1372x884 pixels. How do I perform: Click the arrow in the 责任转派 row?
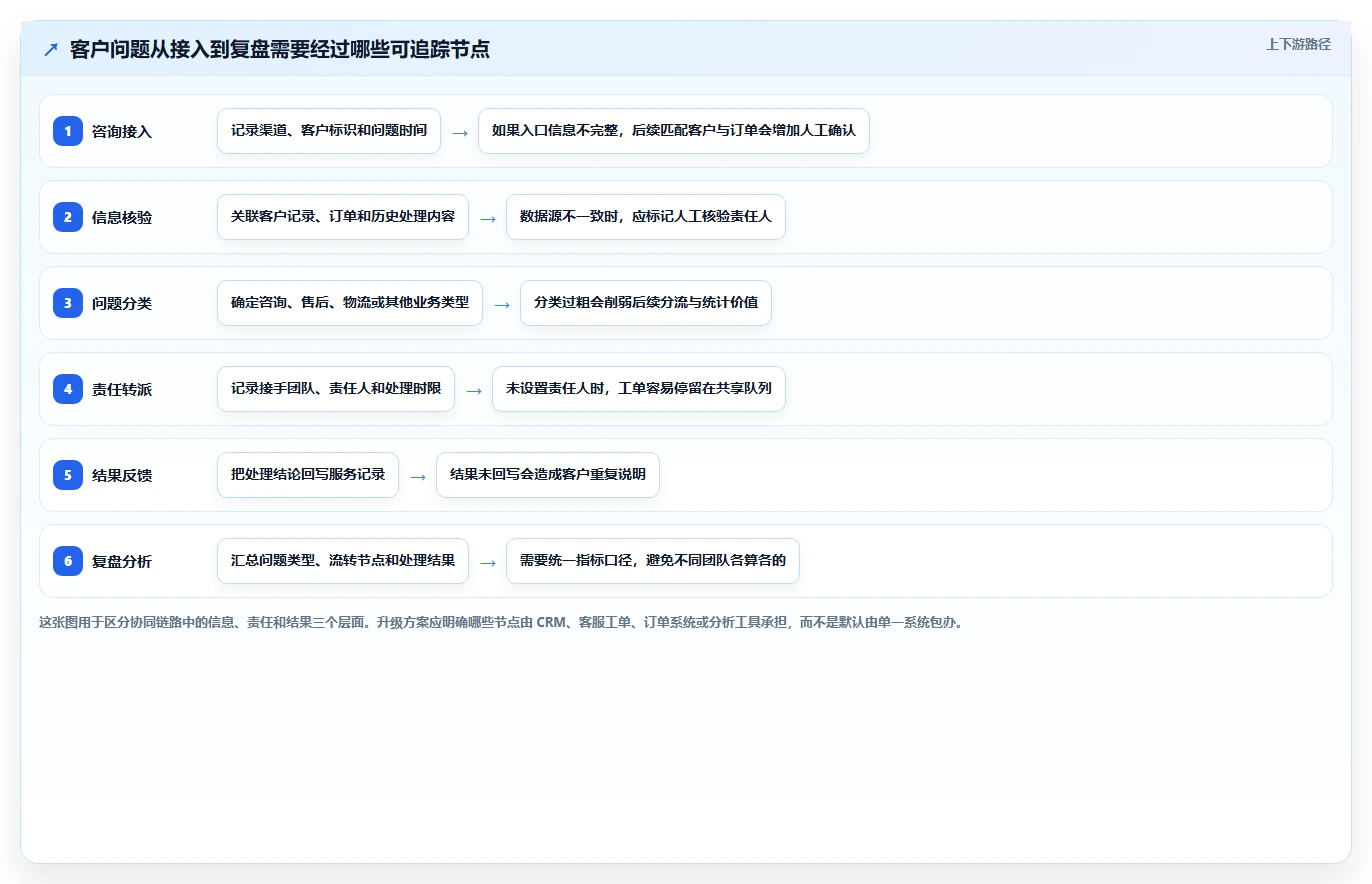pos(474,390)
